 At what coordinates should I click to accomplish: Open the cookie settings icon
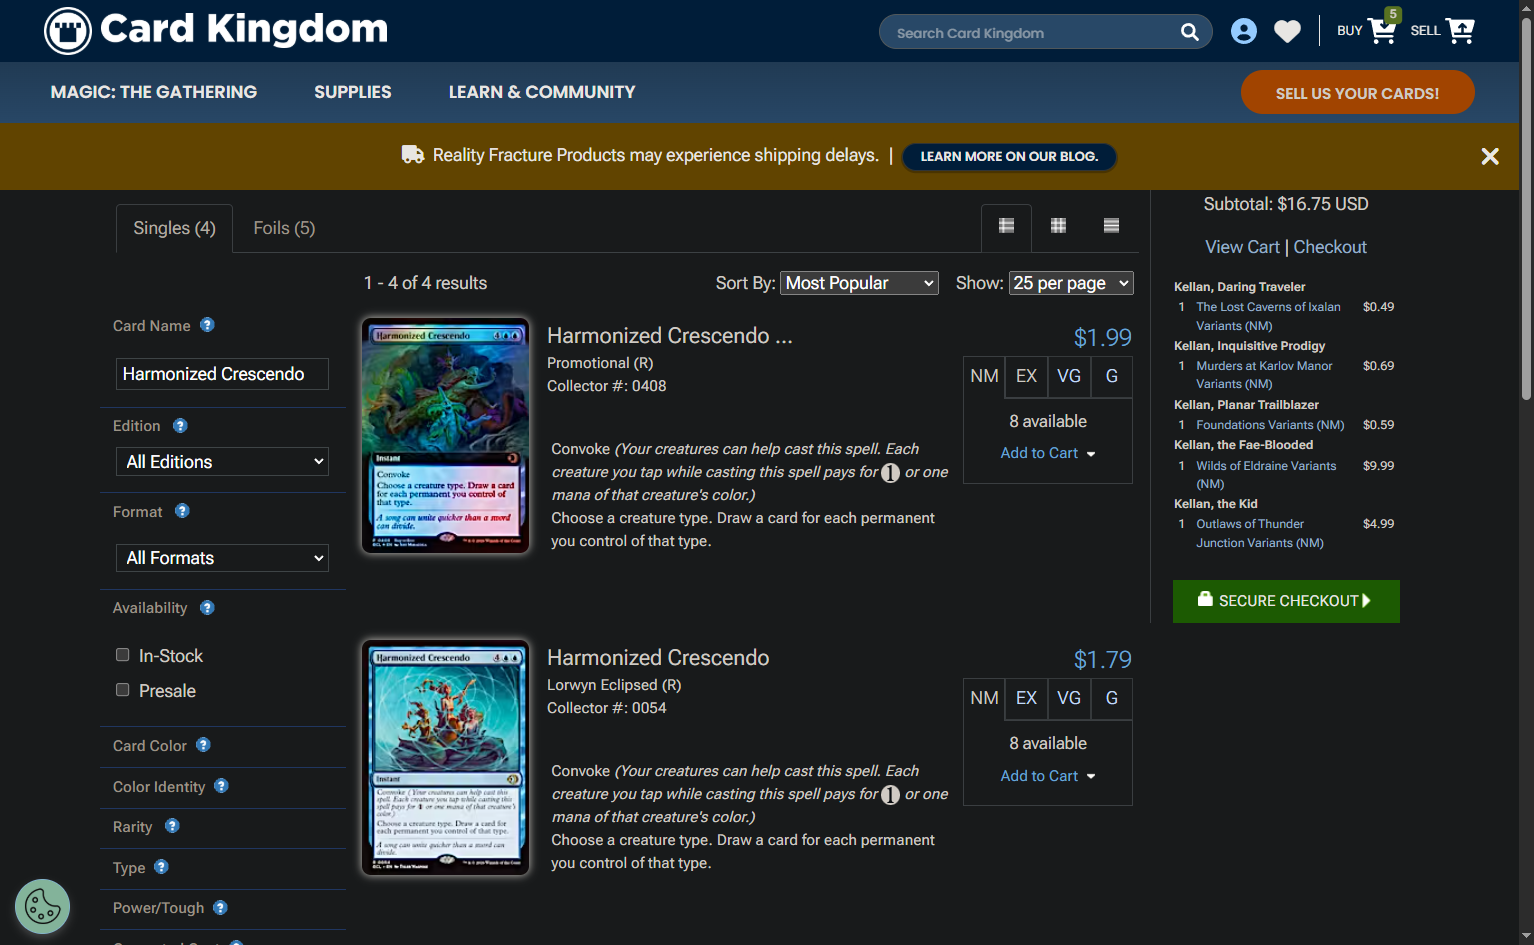pos(42,906)
